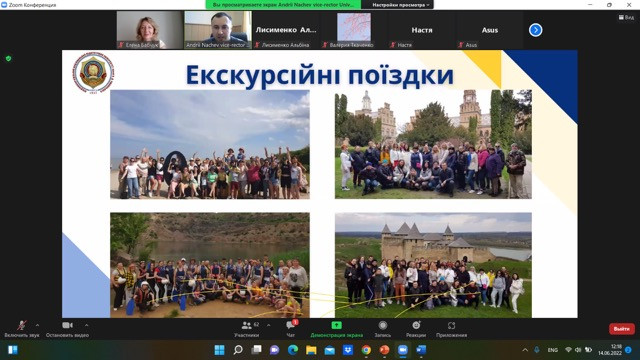Show next participants with blue arrow
Viewport: 640px width, 360px height.
click(x=536, y=30)
